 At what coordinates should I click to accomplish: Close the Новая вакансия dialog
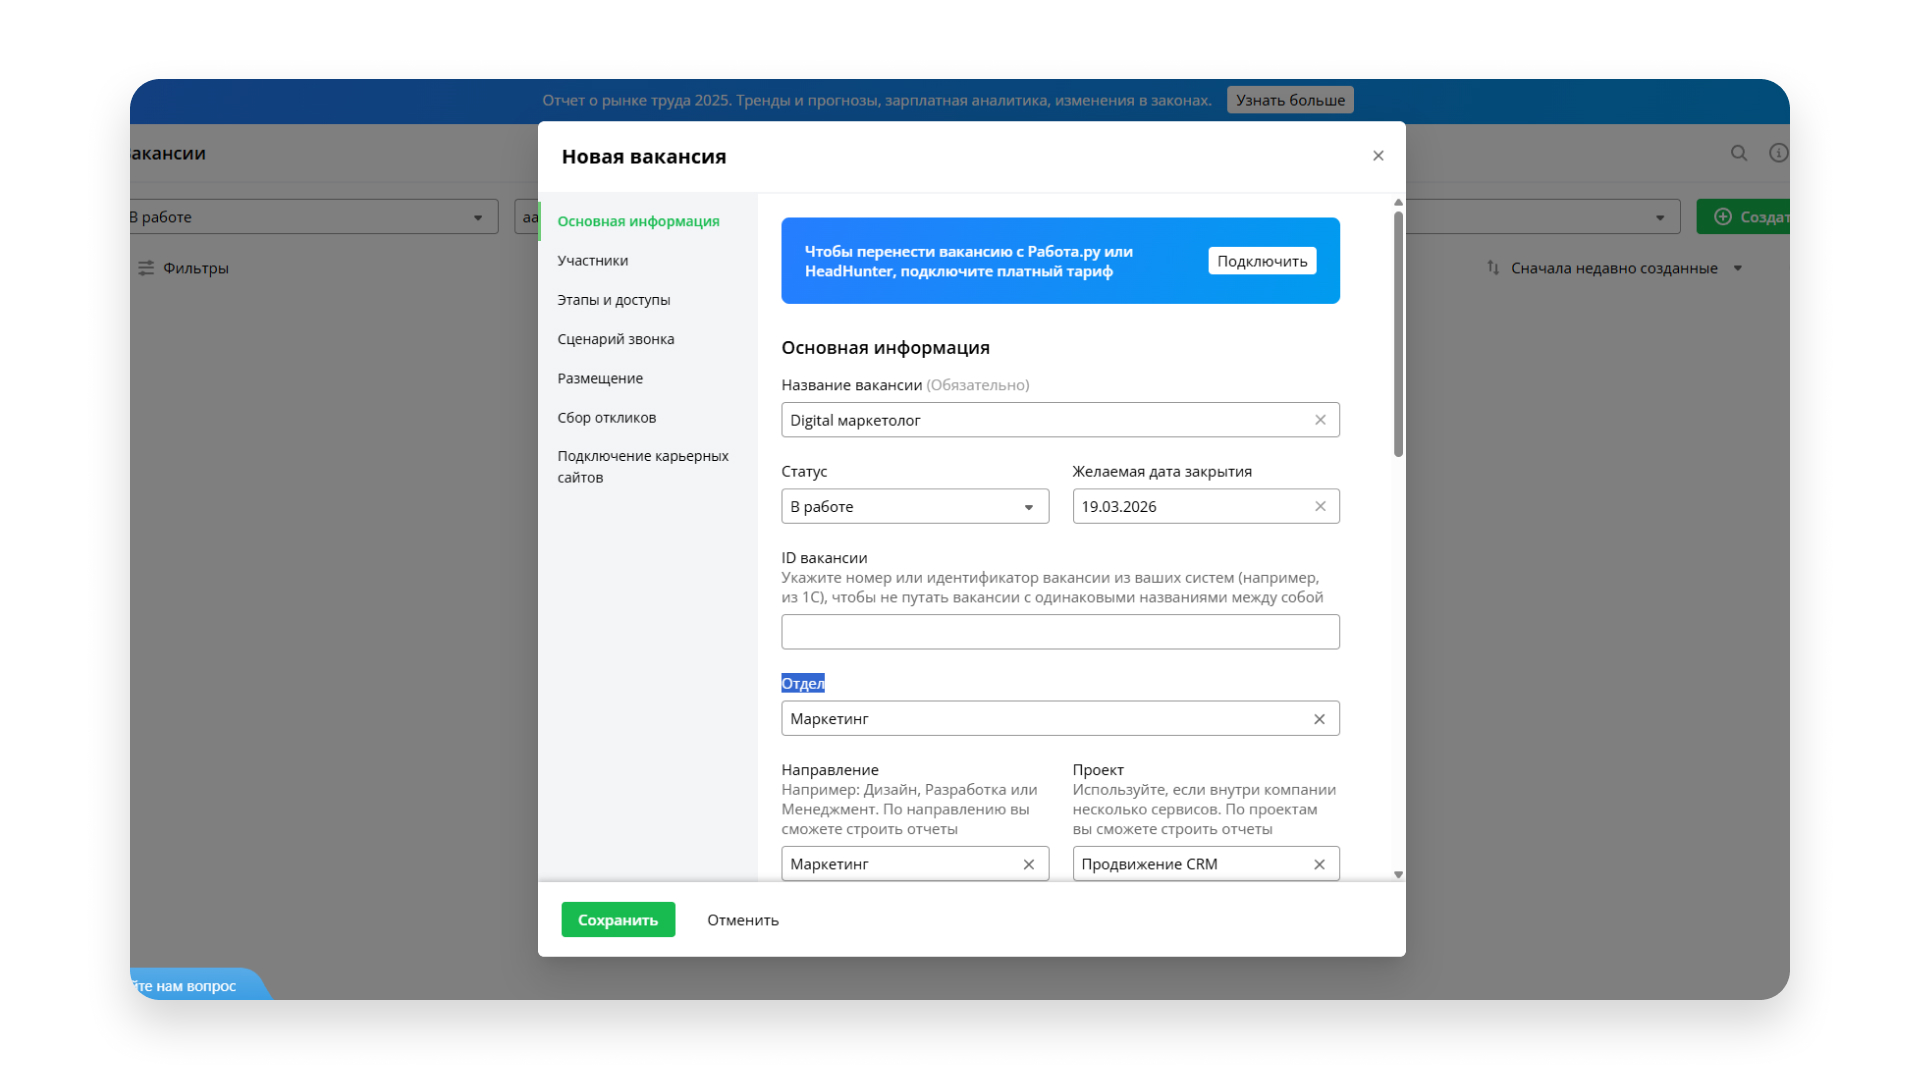click(x=1378, y=156)
